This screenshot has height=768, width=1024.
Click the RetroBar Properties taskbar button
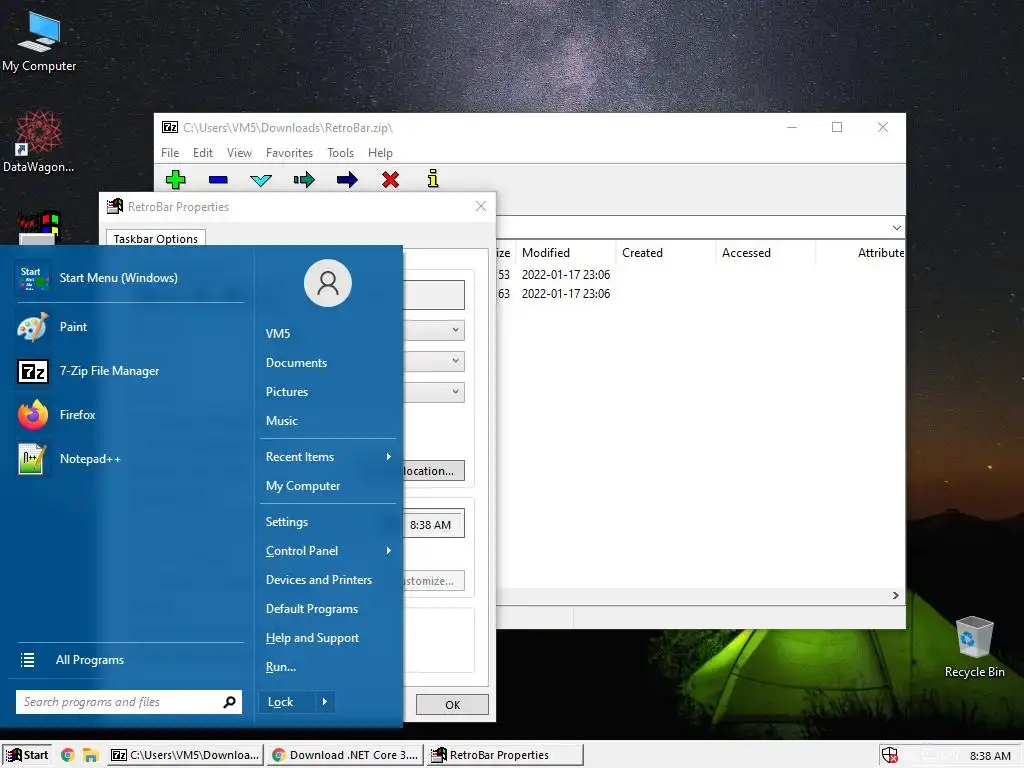(505, 755)
